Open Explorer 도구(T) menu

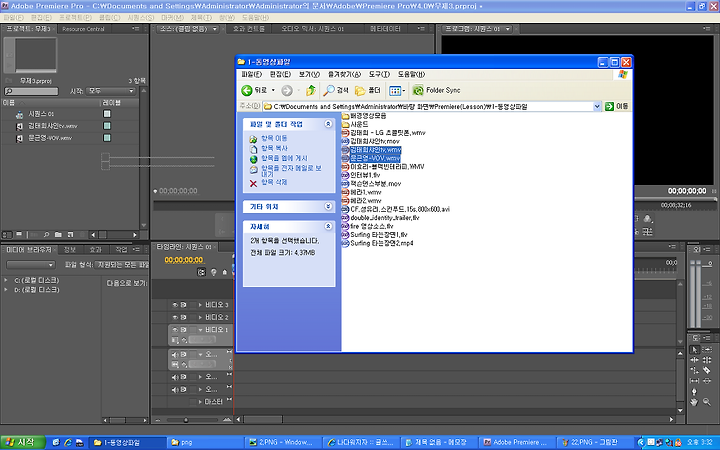379,74
